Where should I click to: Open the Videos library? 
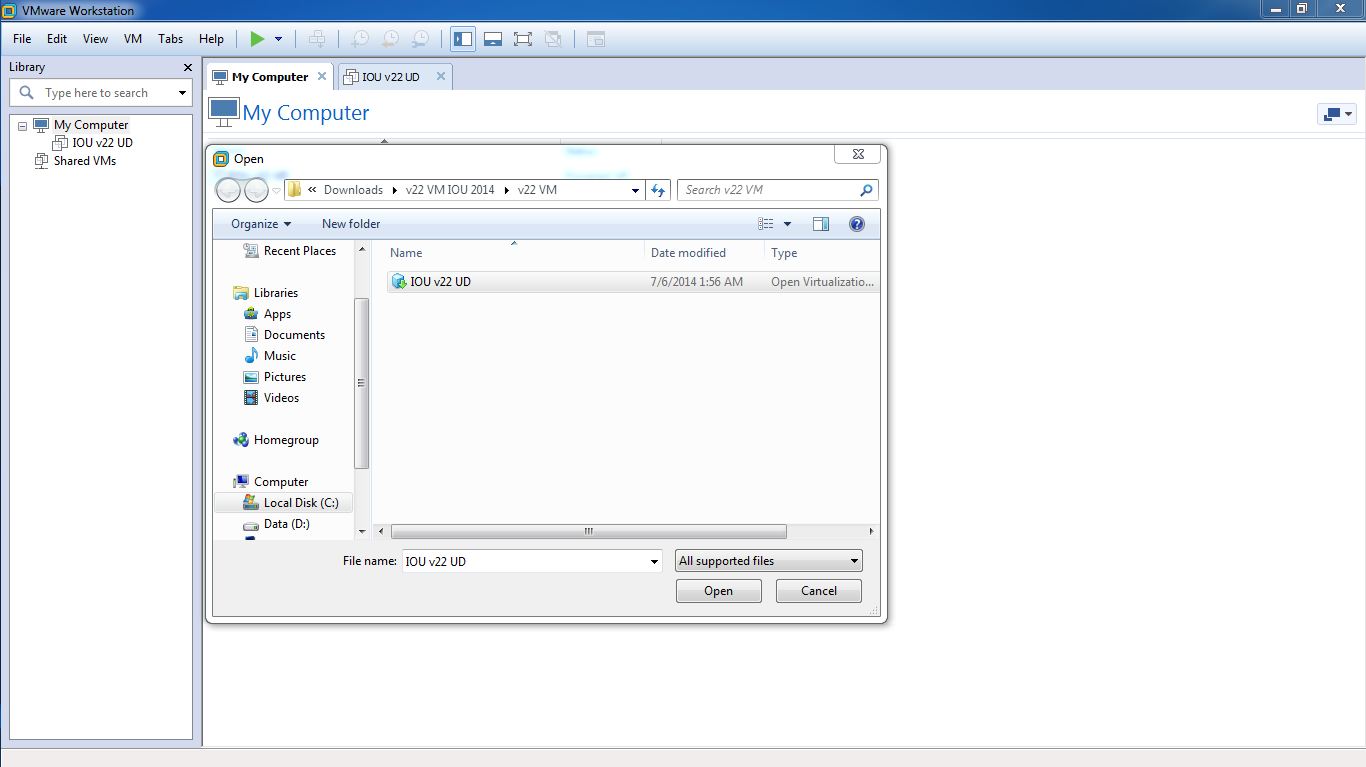click(281, 398)
